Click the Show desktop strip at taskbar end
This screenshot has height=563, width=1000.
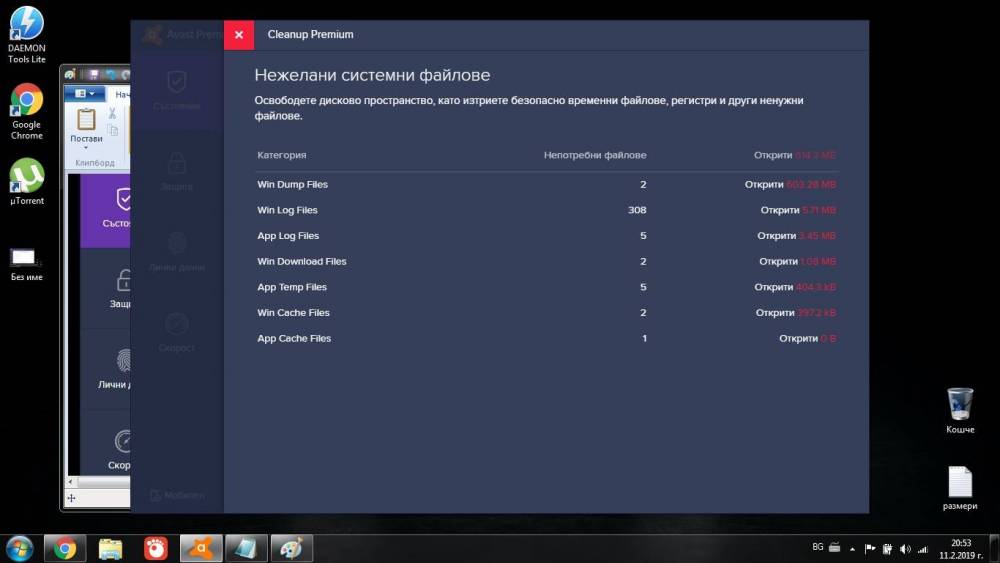coord(995,548)
